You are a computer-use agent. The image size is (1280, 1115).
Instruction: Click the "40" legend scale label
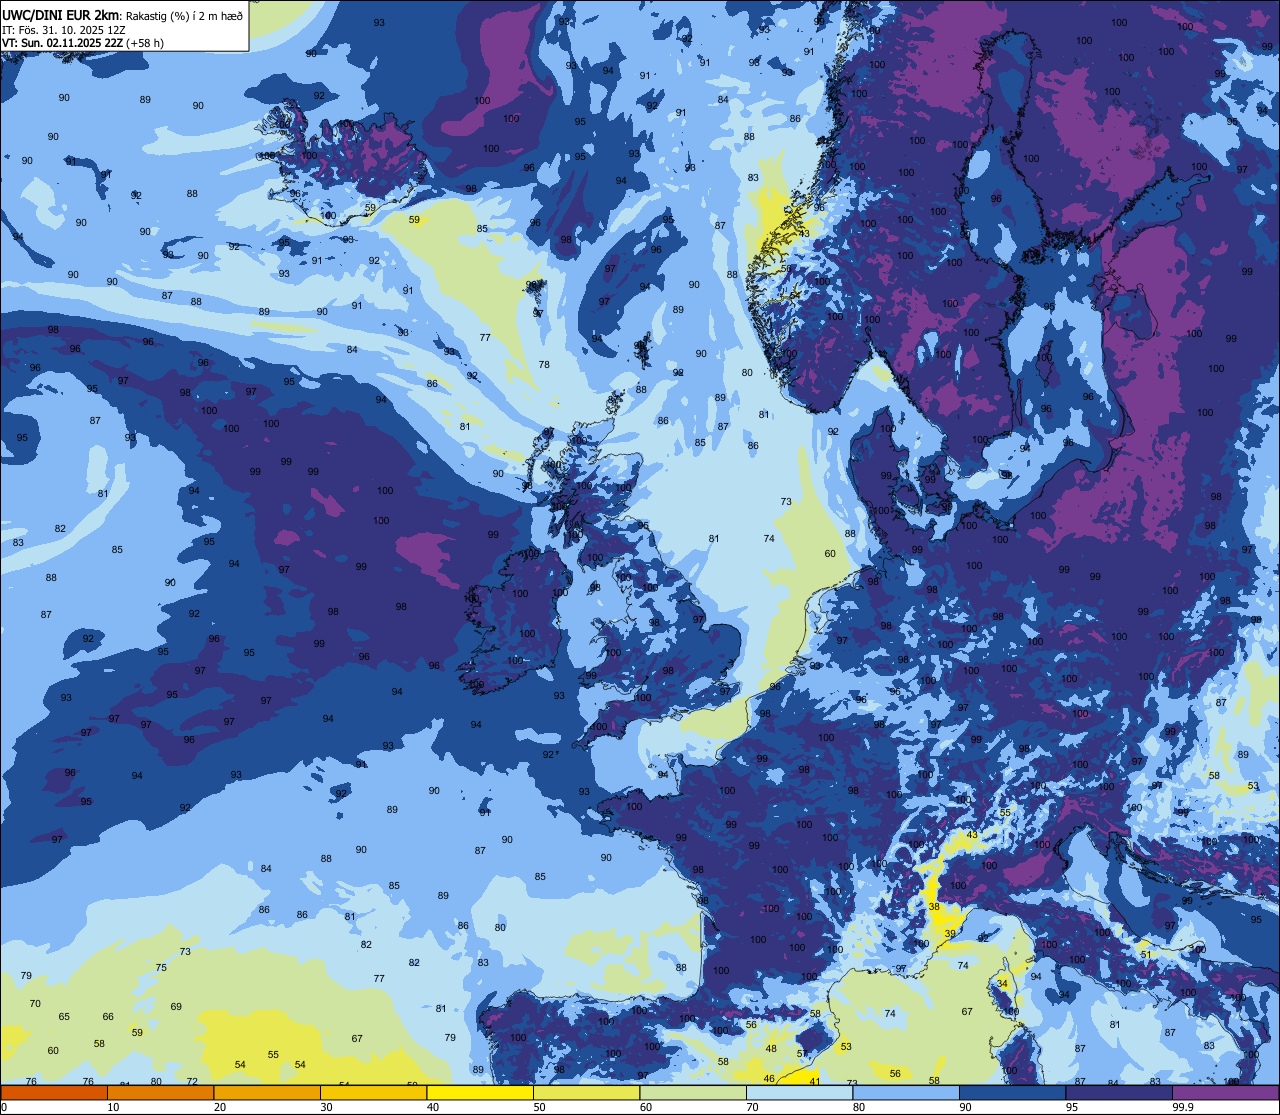[433, 1107]
